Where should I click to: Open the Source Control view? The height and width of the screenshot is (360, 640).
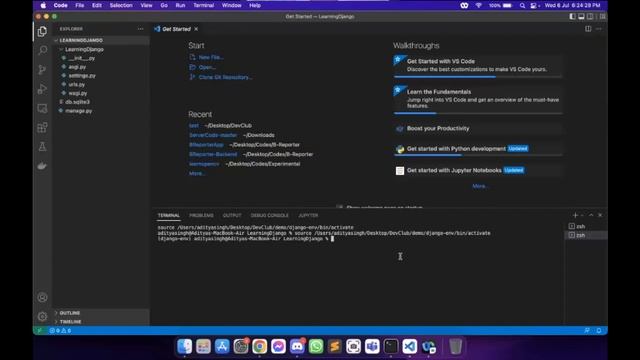[42, 70]
